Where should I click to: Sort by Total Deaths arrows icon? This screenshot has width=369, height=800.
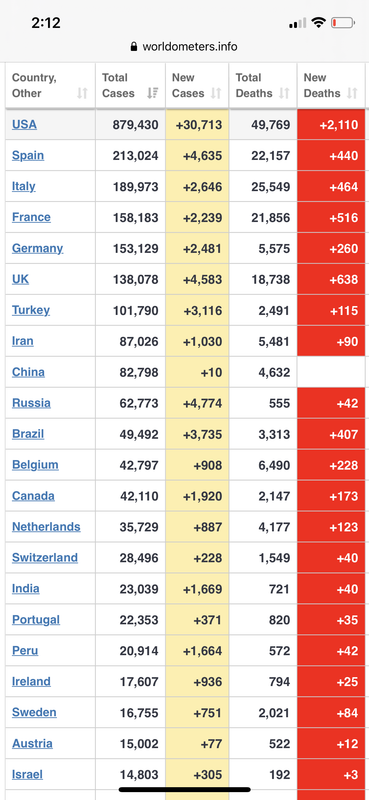click(284, 93)
